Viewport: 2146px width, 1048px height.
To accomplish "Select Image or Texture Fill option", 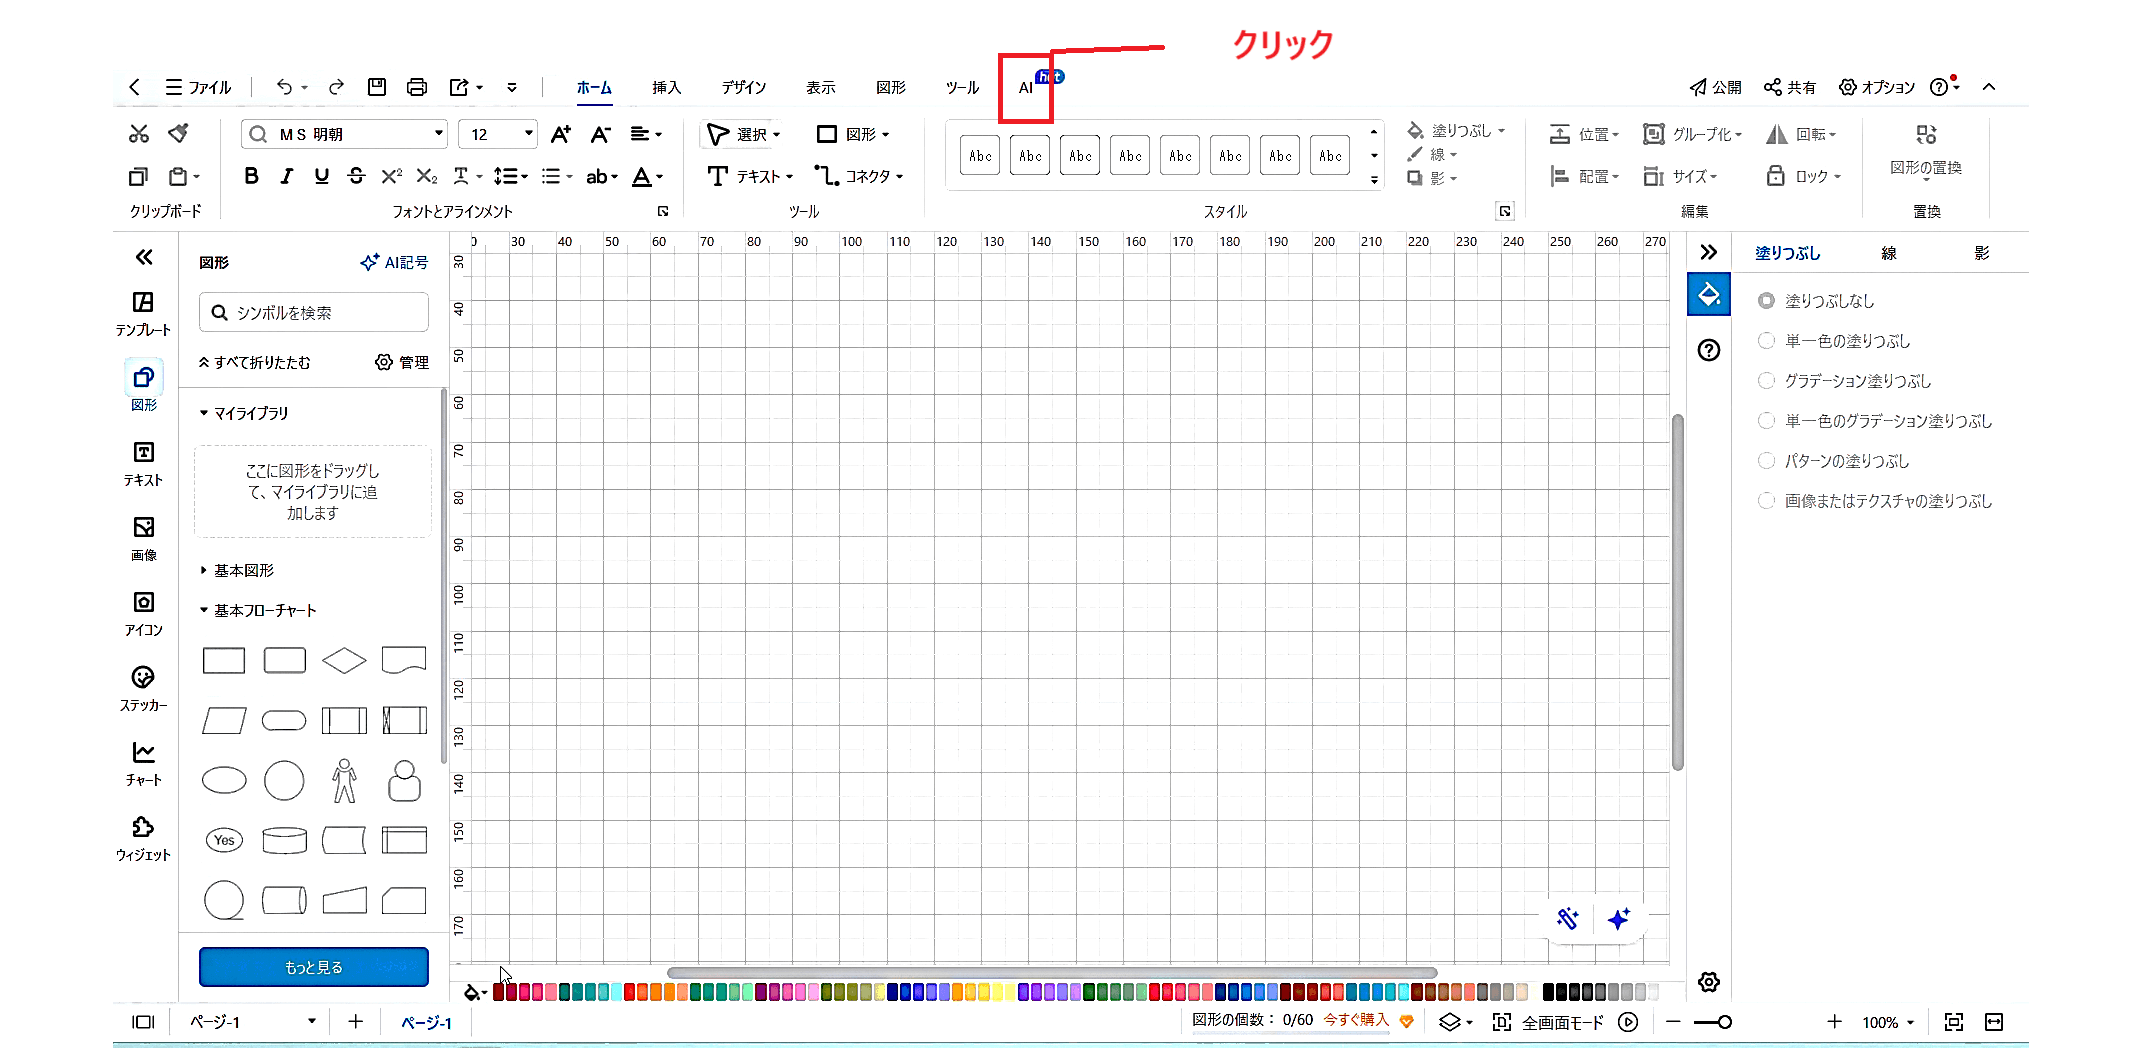I will tap(1767, 500).
